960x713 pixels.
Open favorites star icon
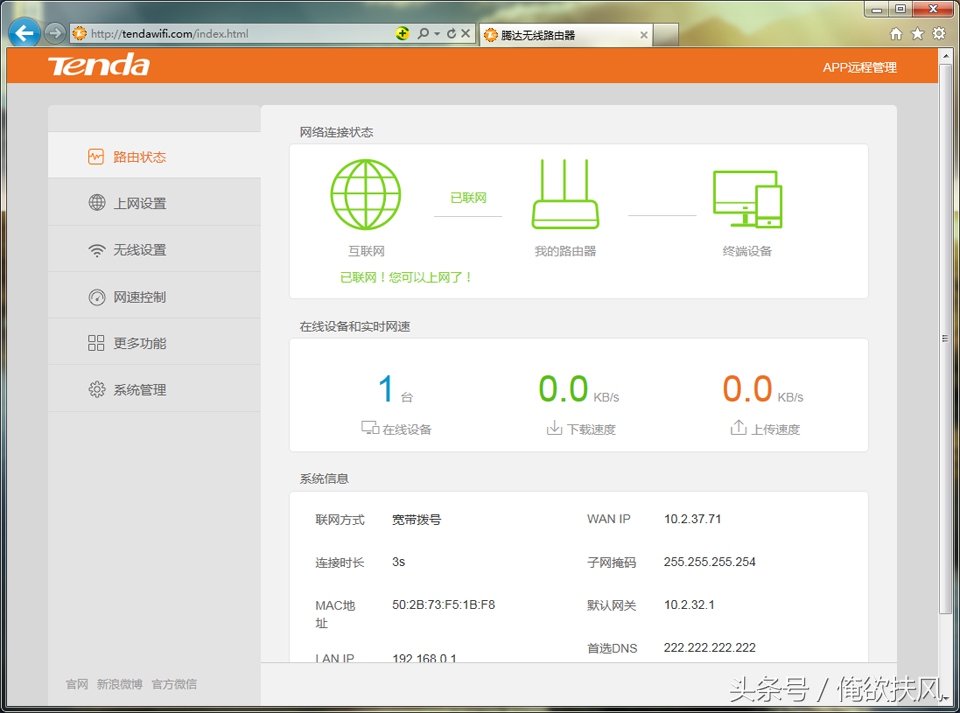(917, 34)
